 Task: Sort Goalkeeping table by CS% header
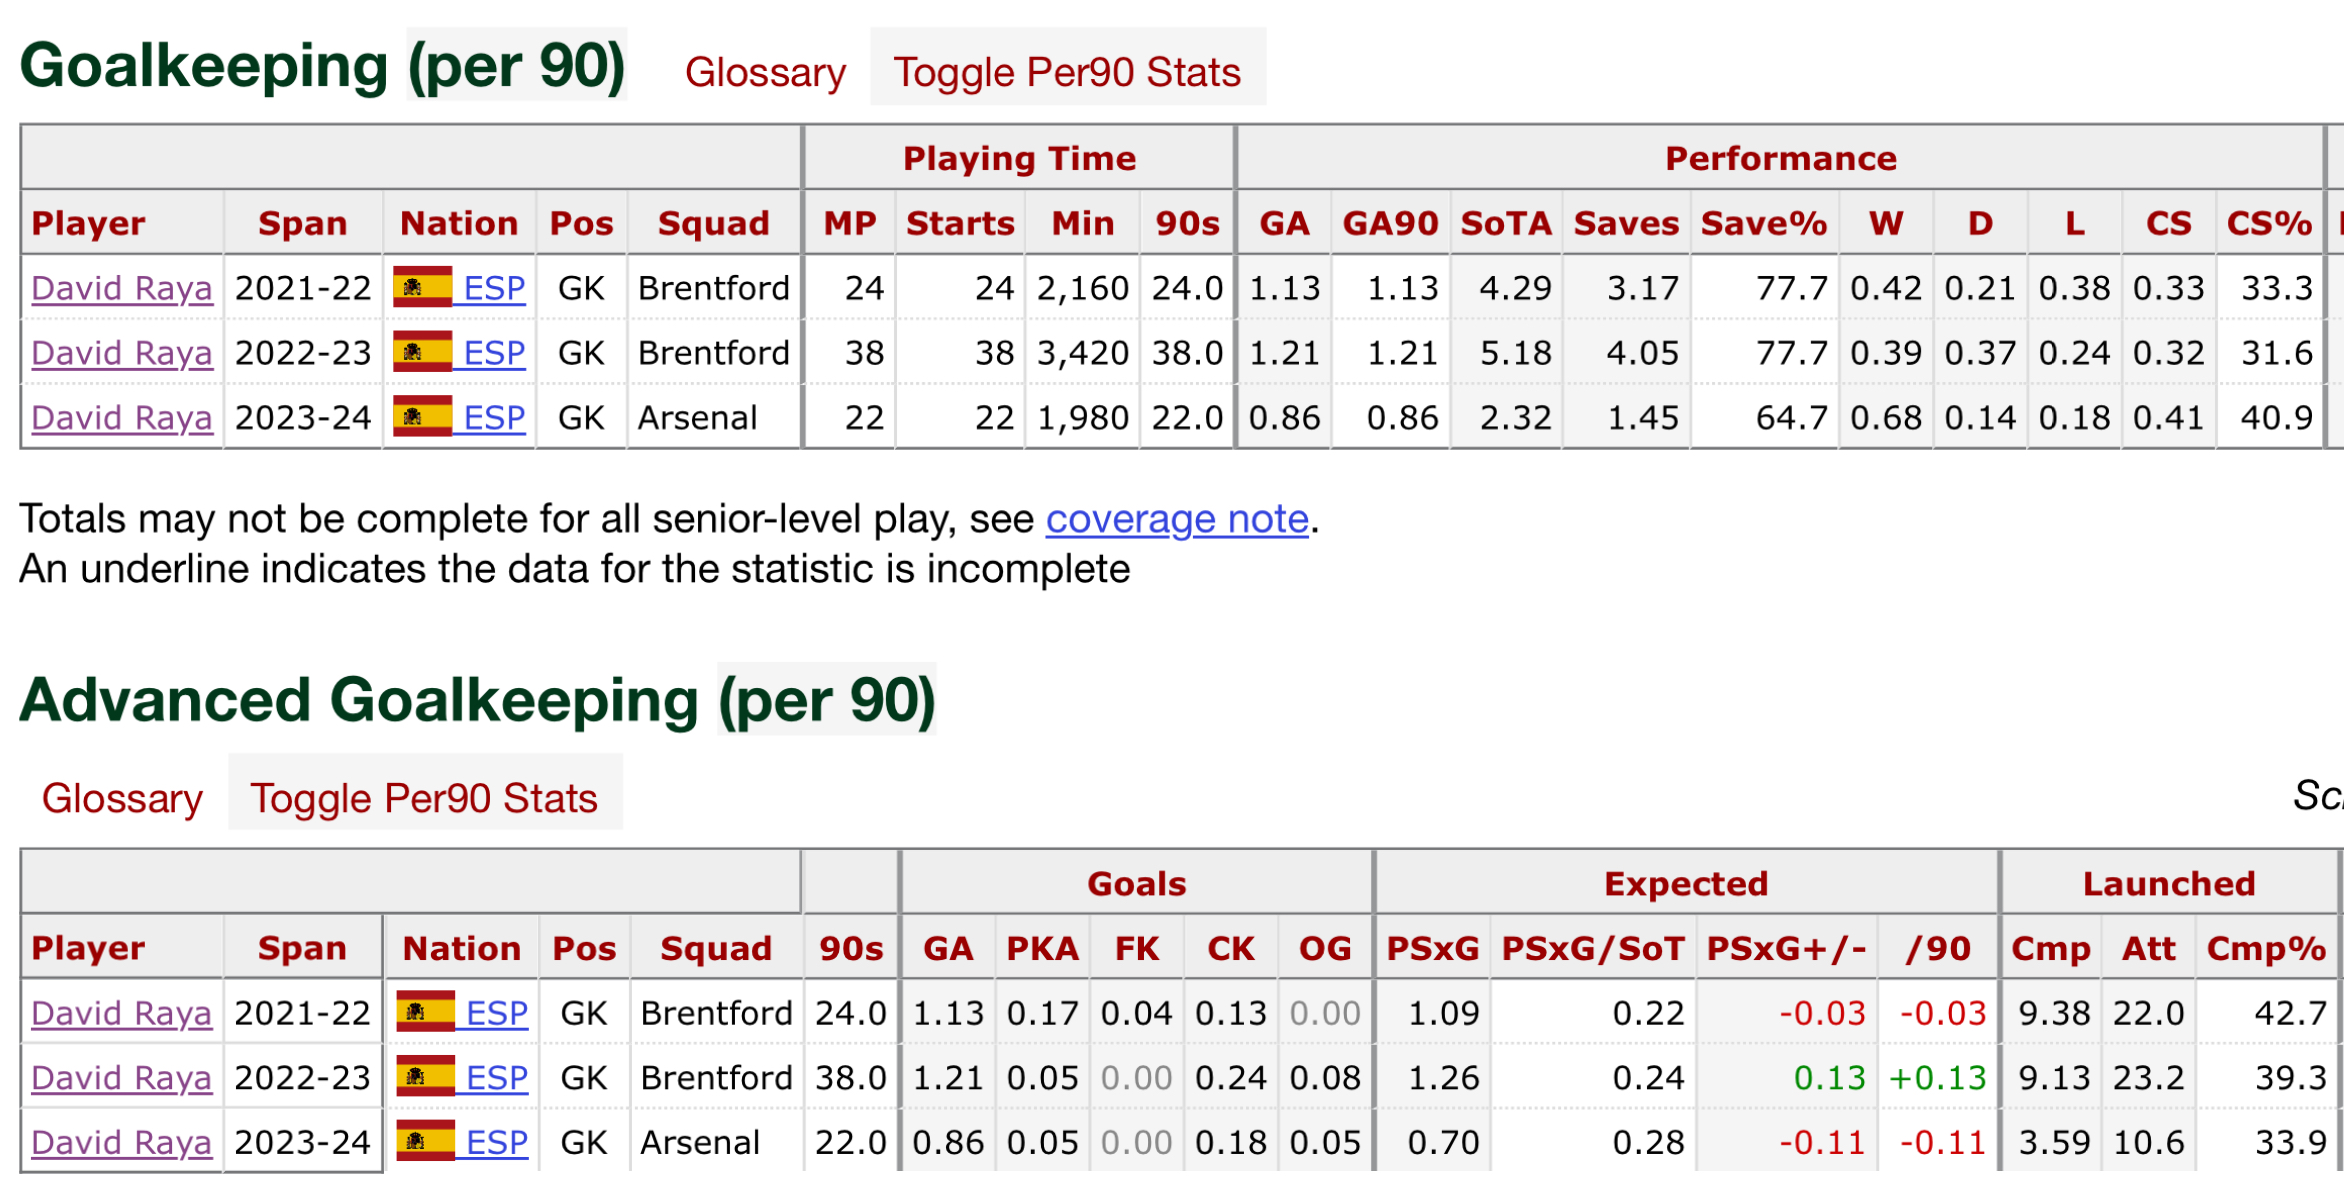(2269, 223)
